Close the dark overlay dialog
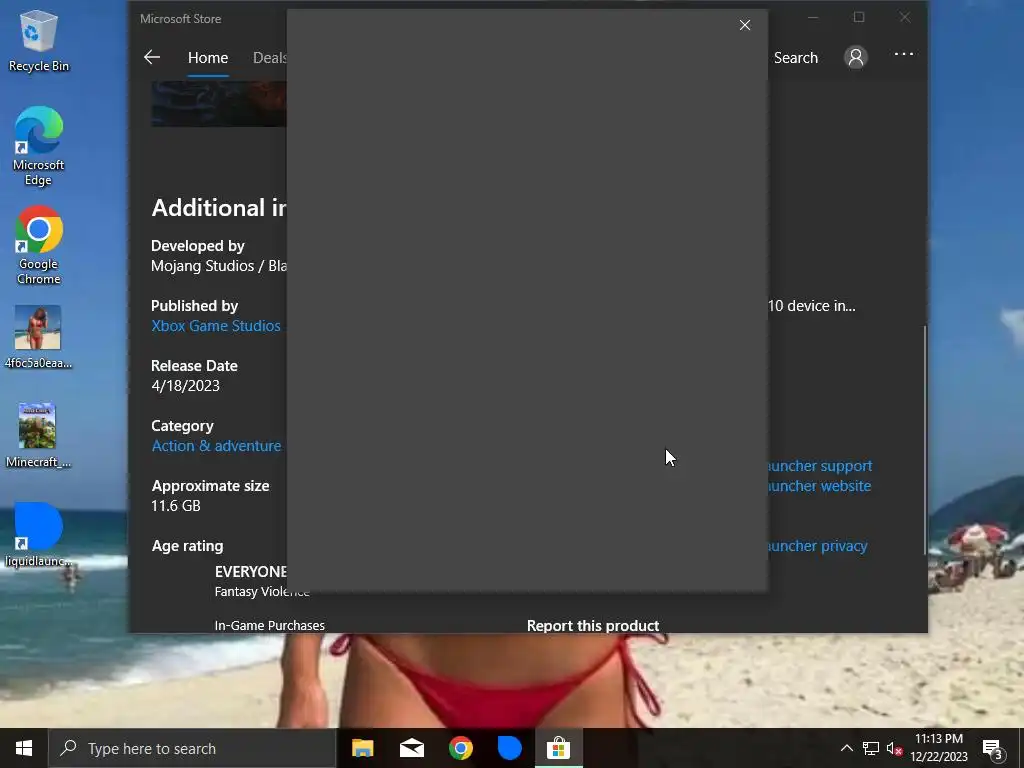 744,25
